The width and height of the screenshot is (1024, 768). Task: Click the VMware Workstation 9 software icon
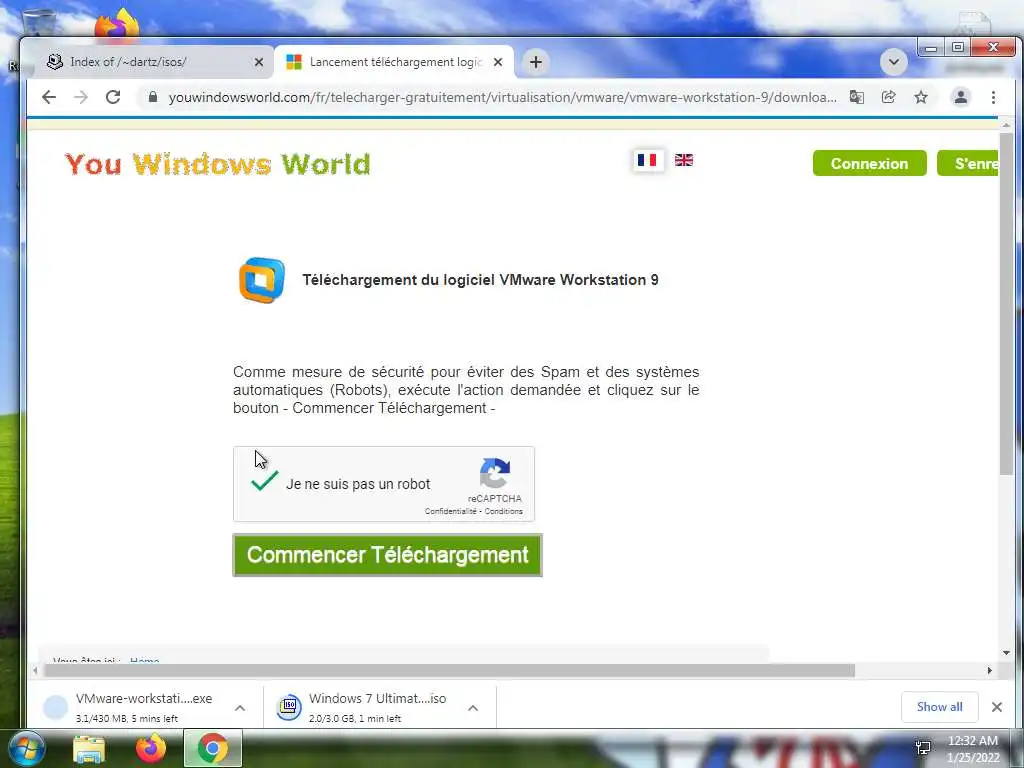click(261, 280)
